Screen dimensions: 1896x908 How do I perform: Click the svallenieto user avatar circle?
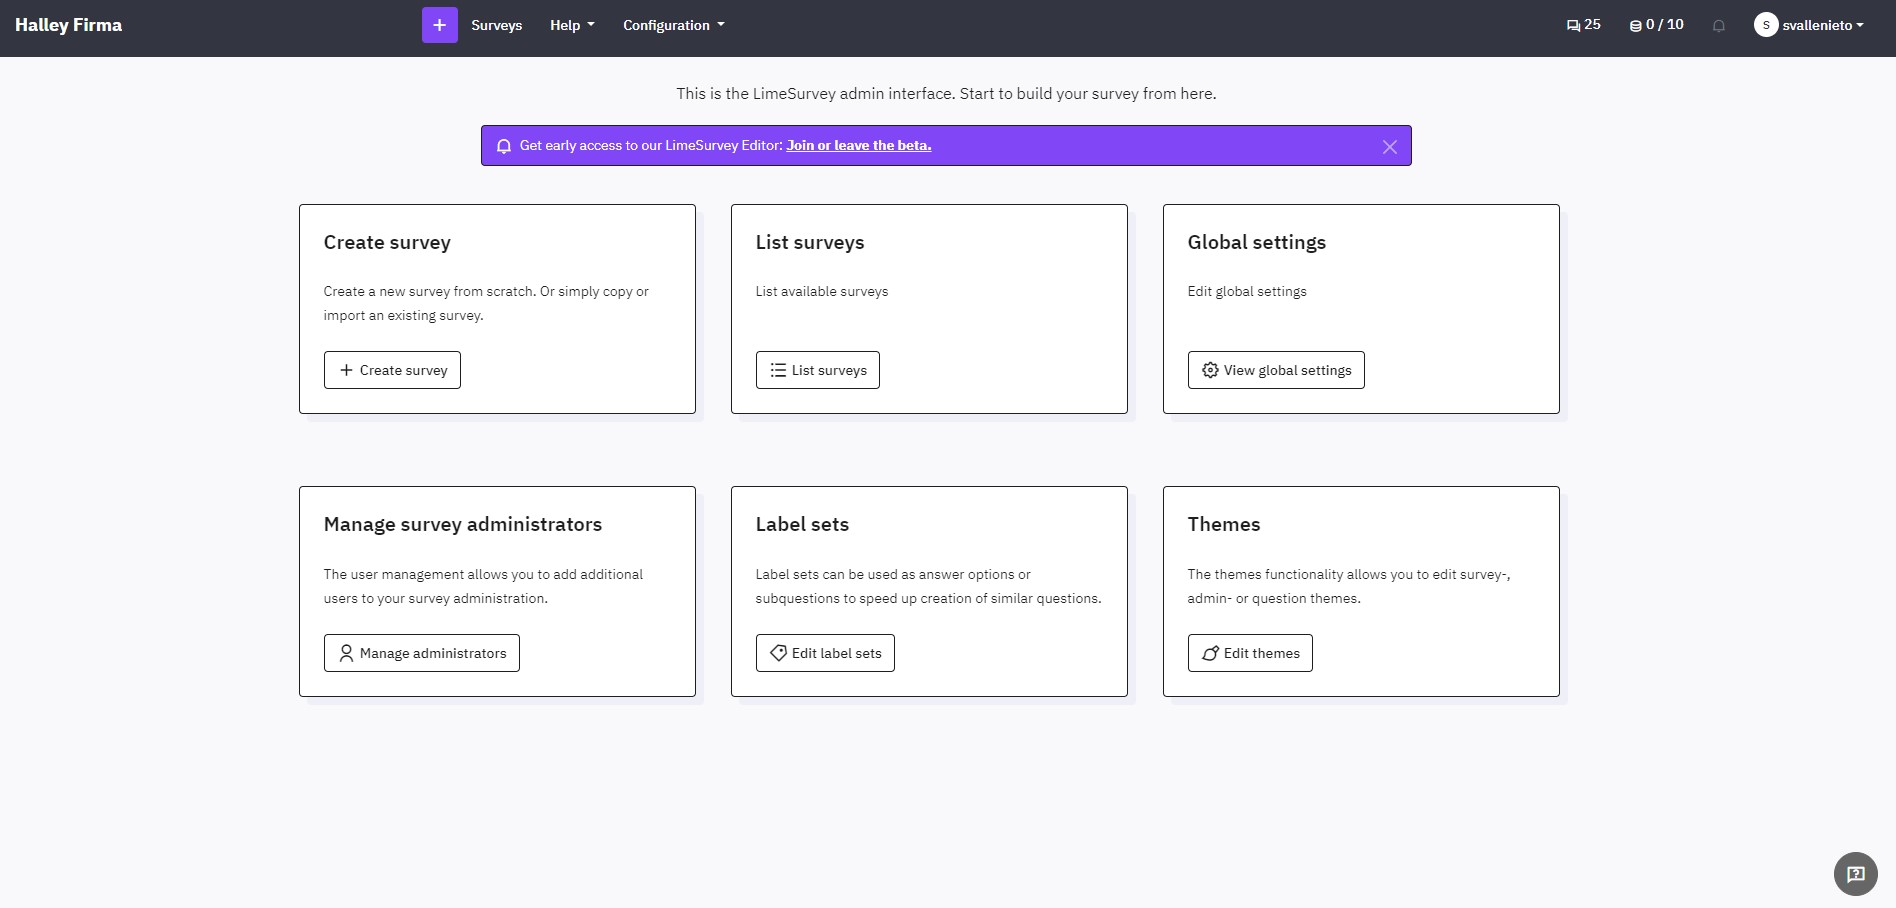coord(1765,25)
